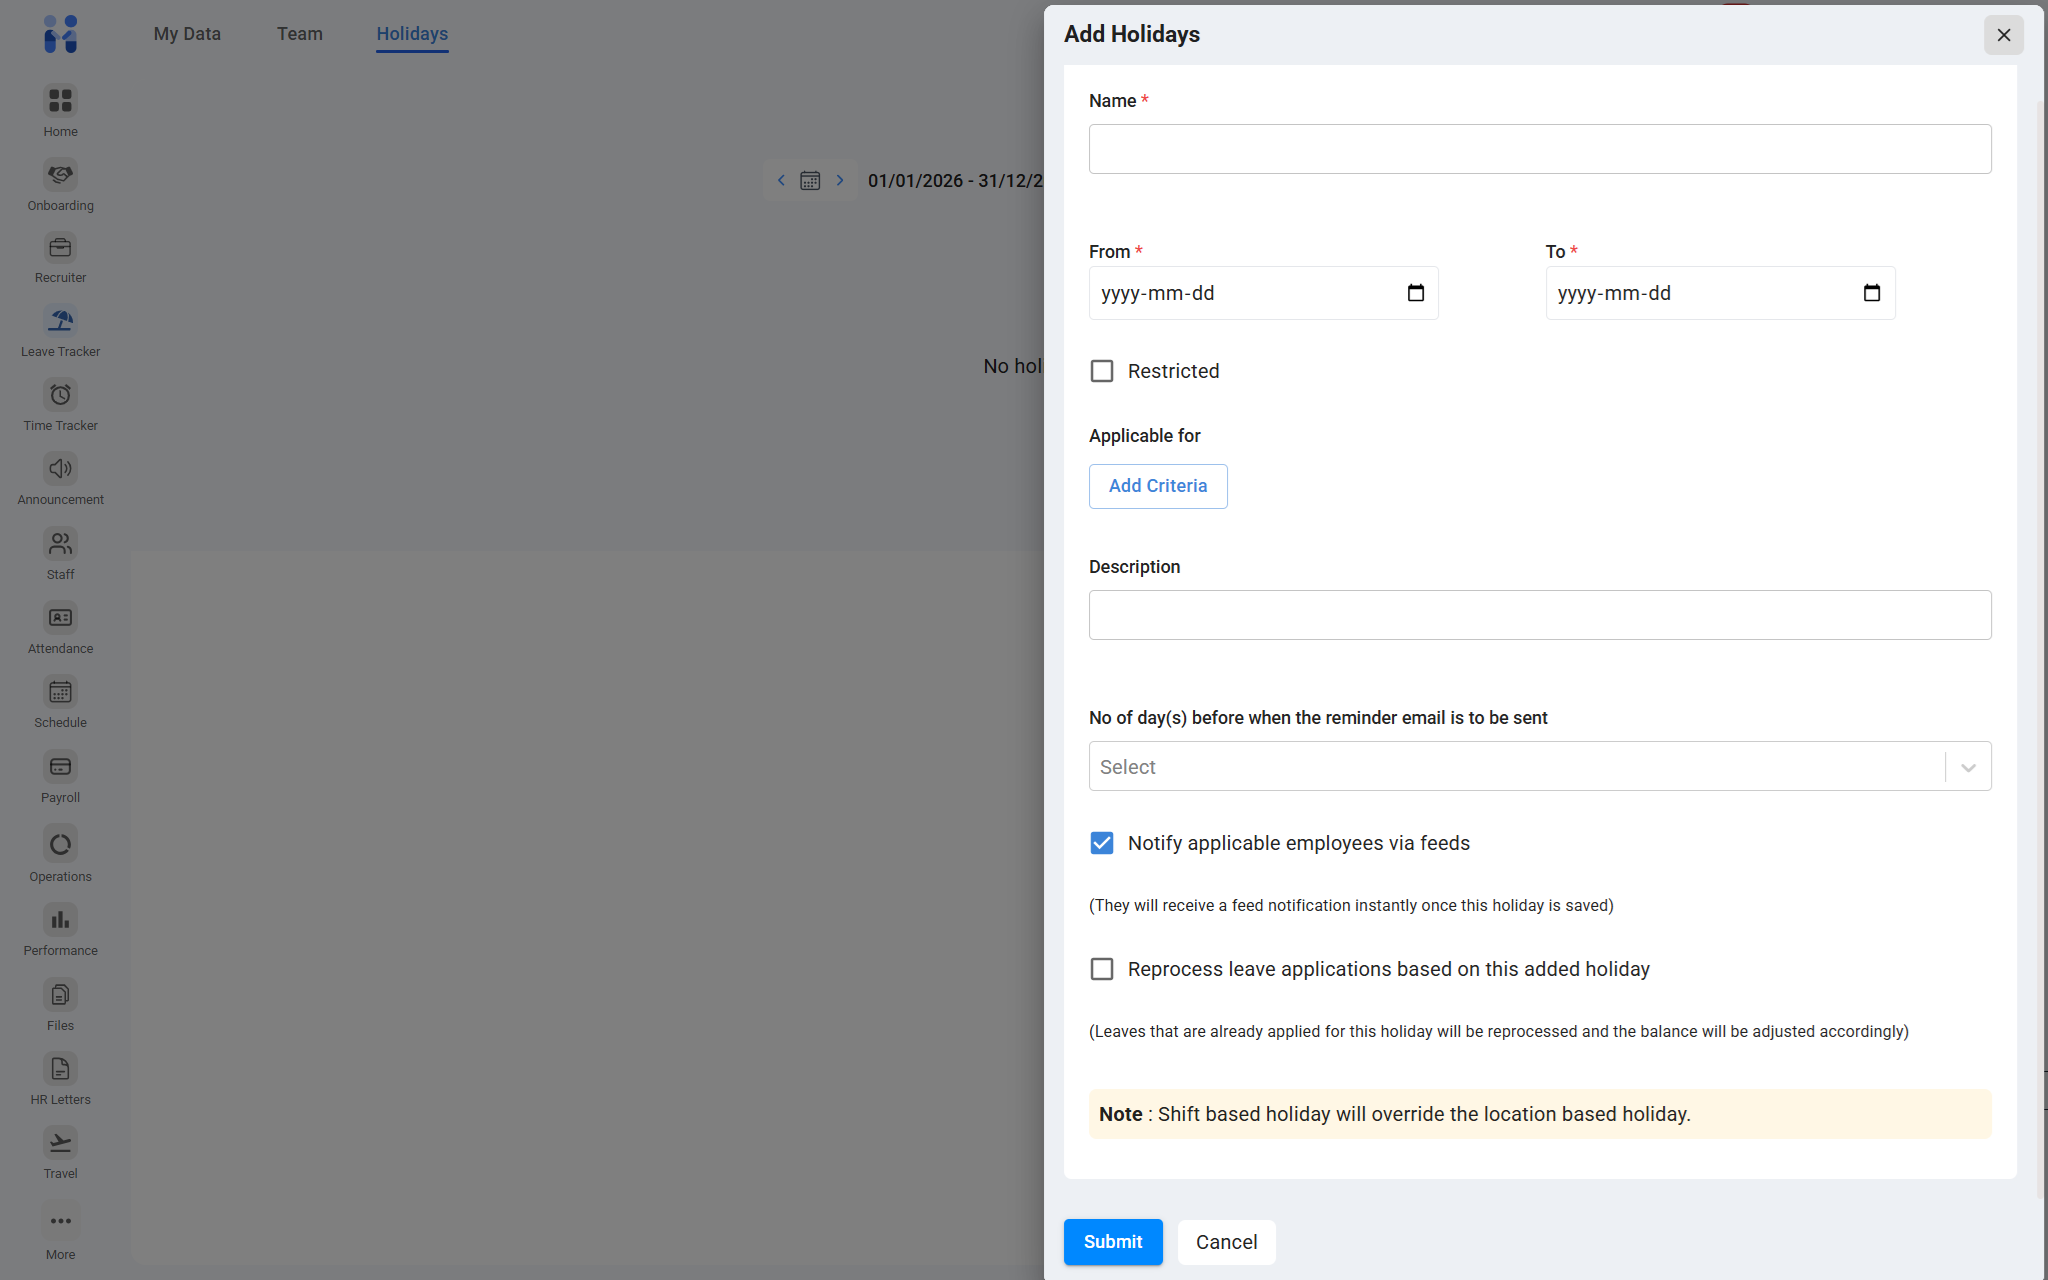Open the Payroll sidebar icon
Image resolution: width=2048 pixels, height=1280 pixels.
[60, 767]
